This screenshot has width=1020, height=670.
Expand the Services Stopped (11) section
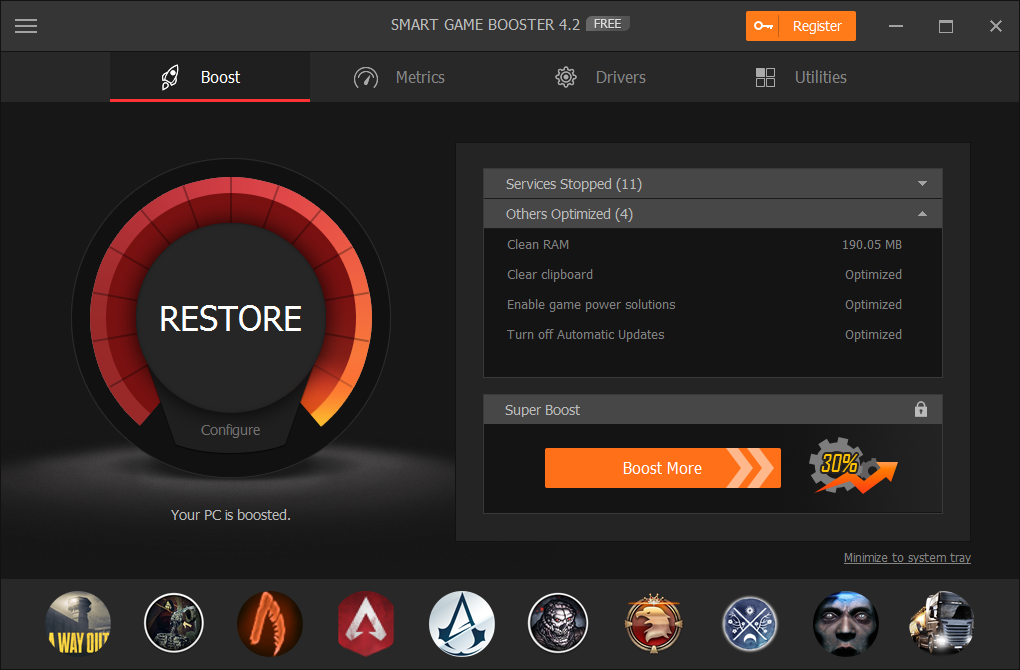[x=712, y=184]
